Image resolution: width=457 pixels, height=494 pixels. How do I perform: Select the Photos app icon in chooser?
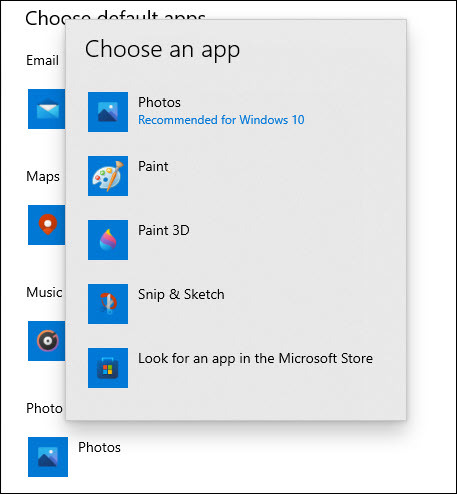(x=108, y=112)
